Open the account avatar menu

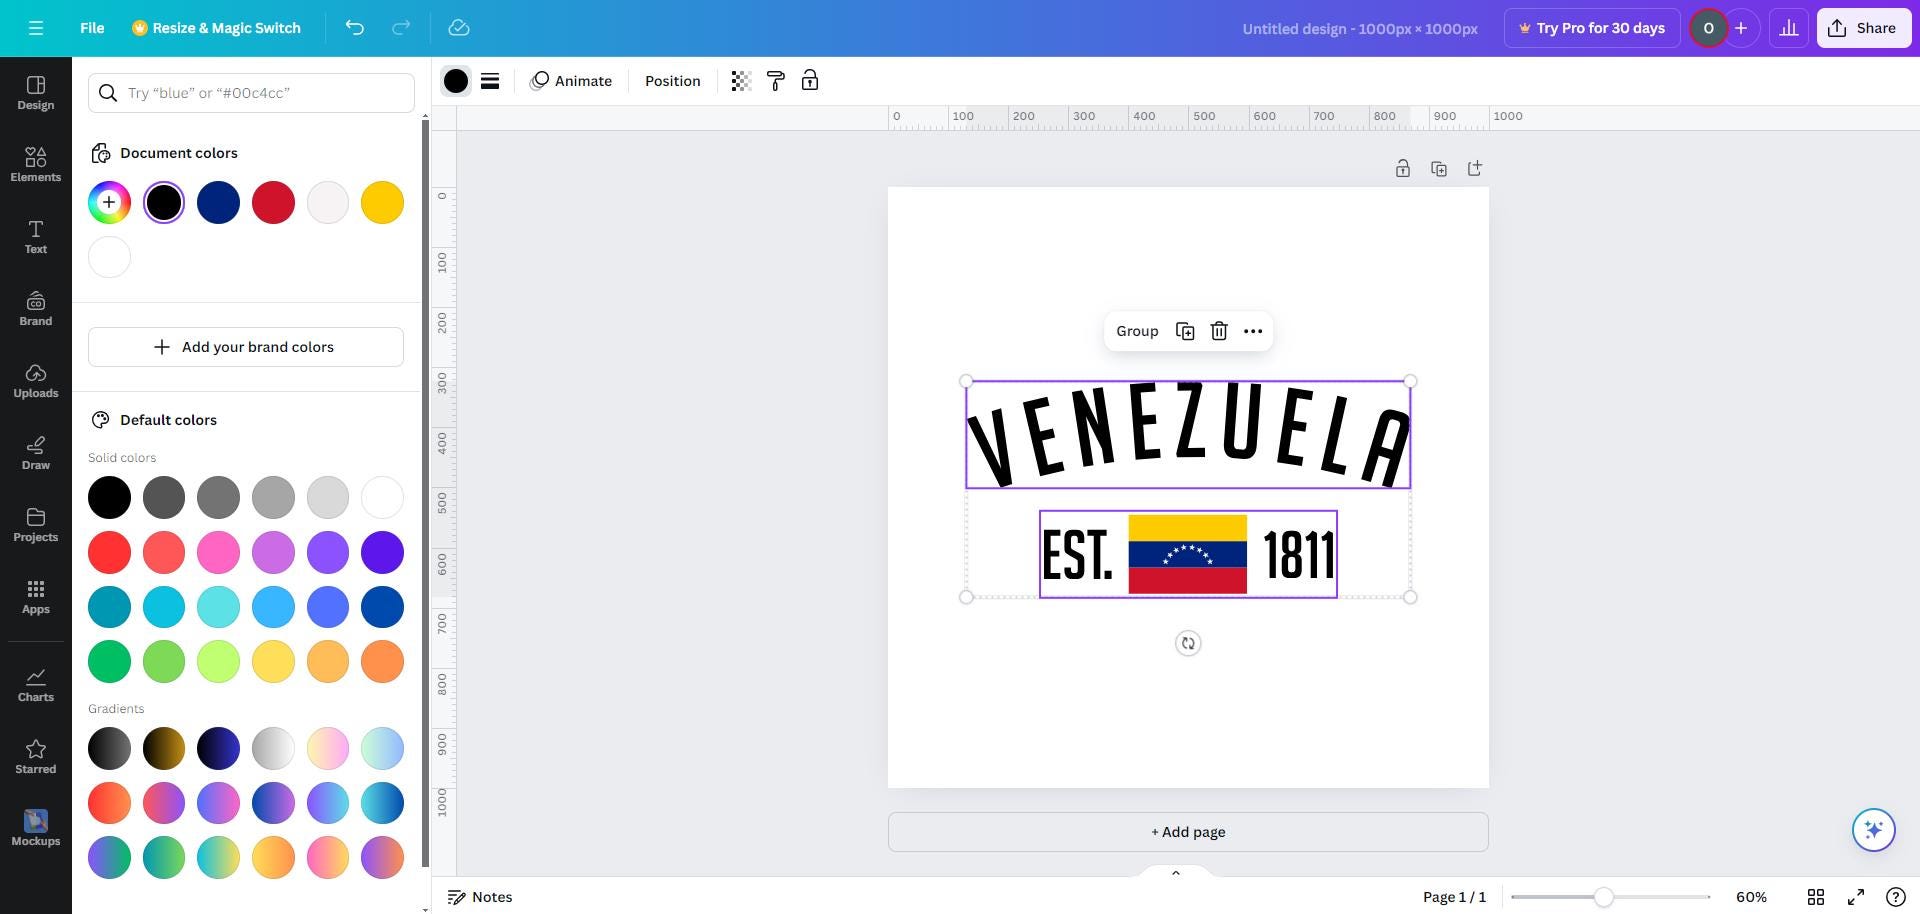pyautogui.click(x=1709, y=27)
